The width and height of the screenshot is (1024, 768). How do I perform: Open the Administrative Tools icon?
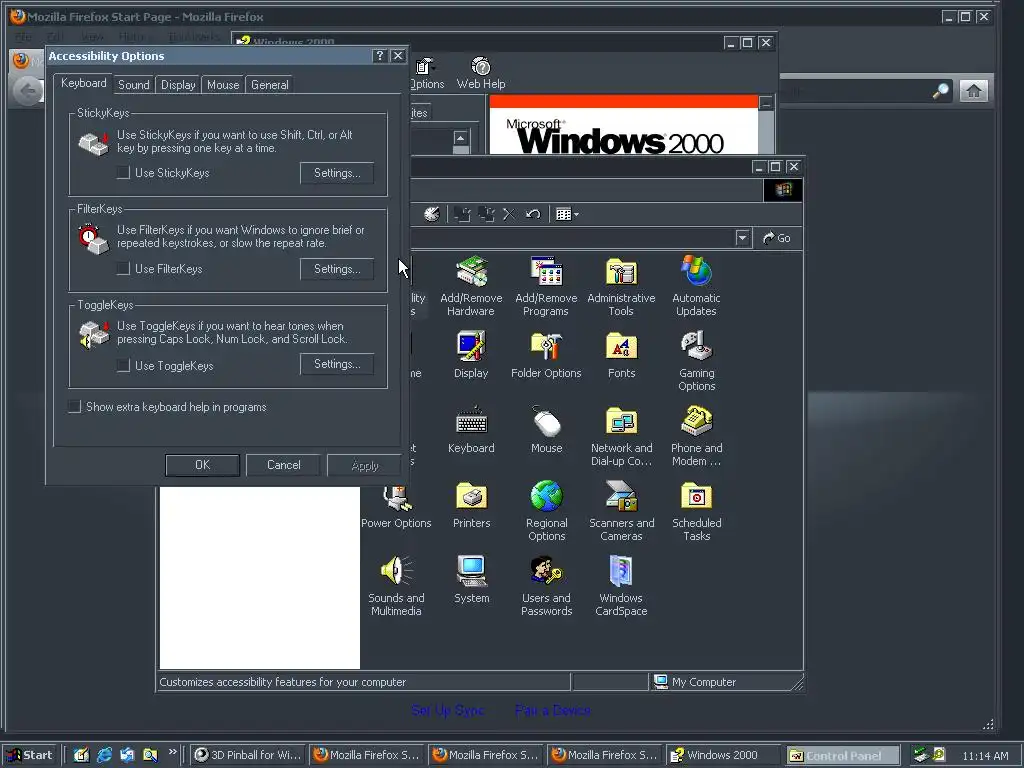pos(621,285)
